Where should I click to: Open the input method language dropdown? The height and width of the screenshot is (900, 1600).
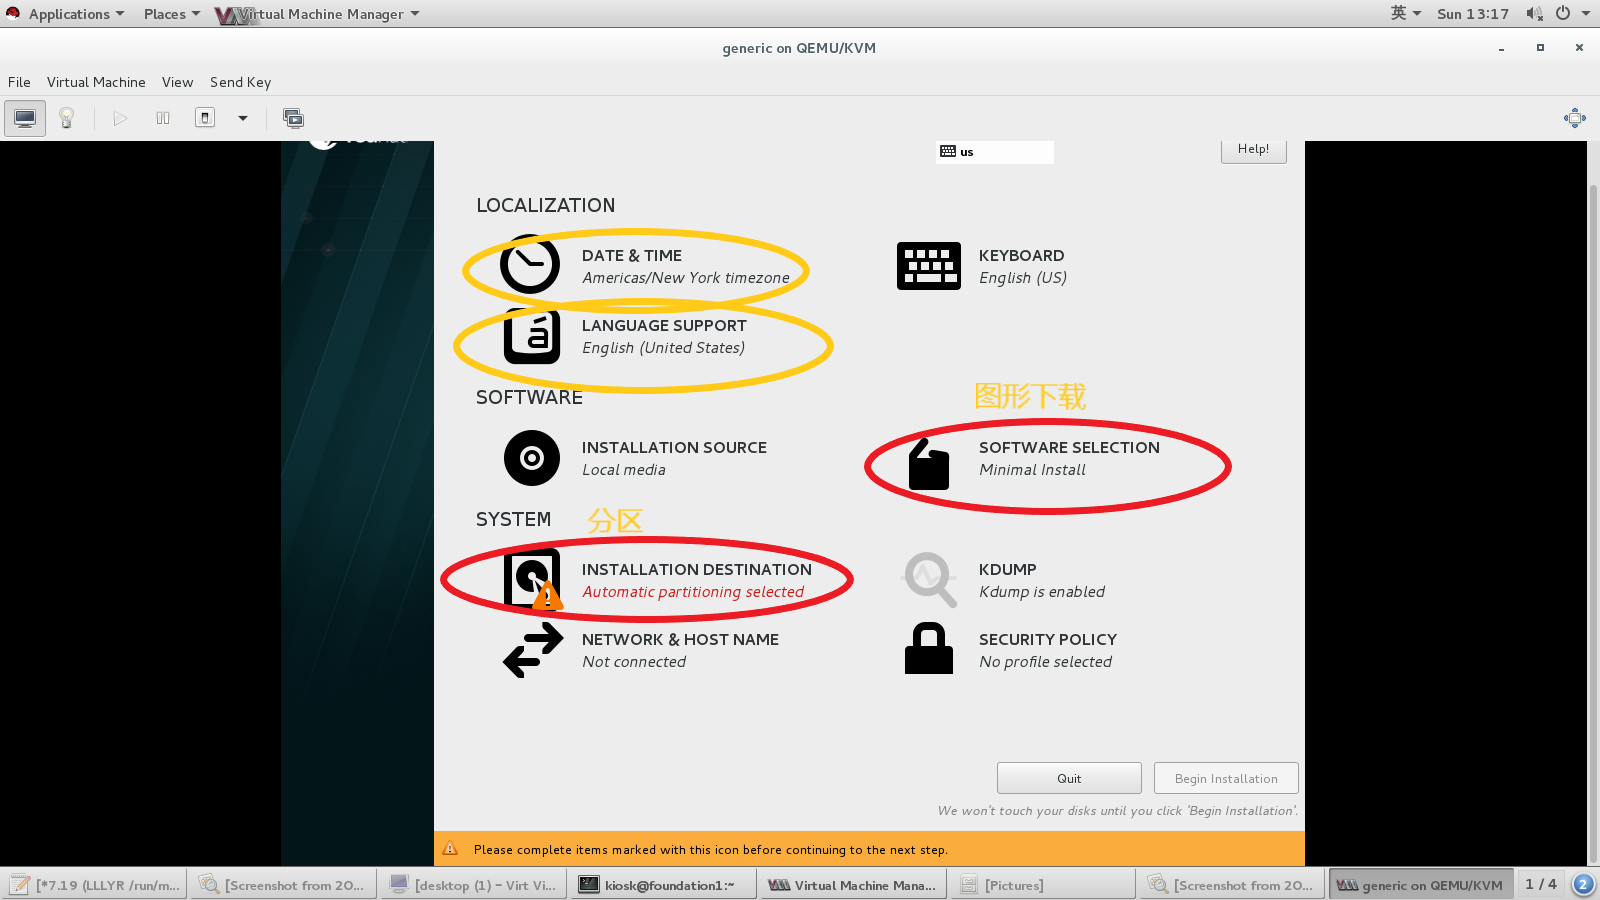tap(1406, 14)
